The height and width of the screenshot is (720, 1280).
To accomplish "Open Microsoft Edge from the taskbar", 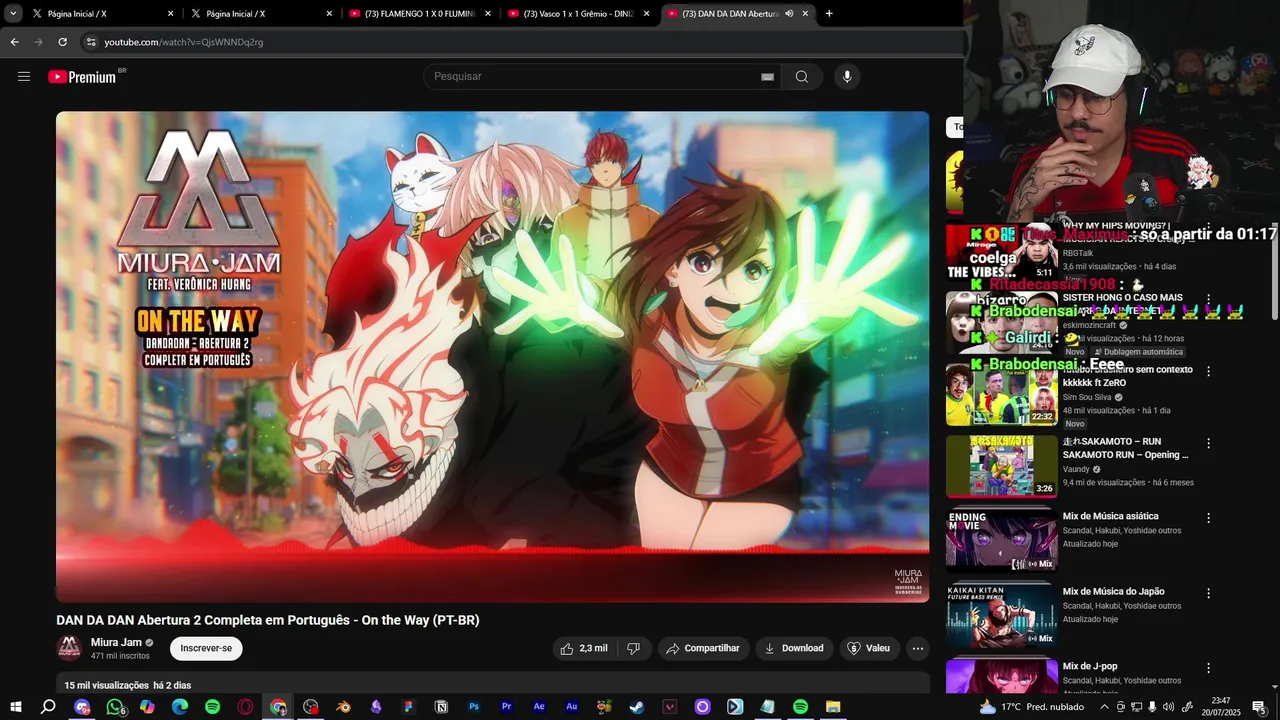I will coord(180,707).
